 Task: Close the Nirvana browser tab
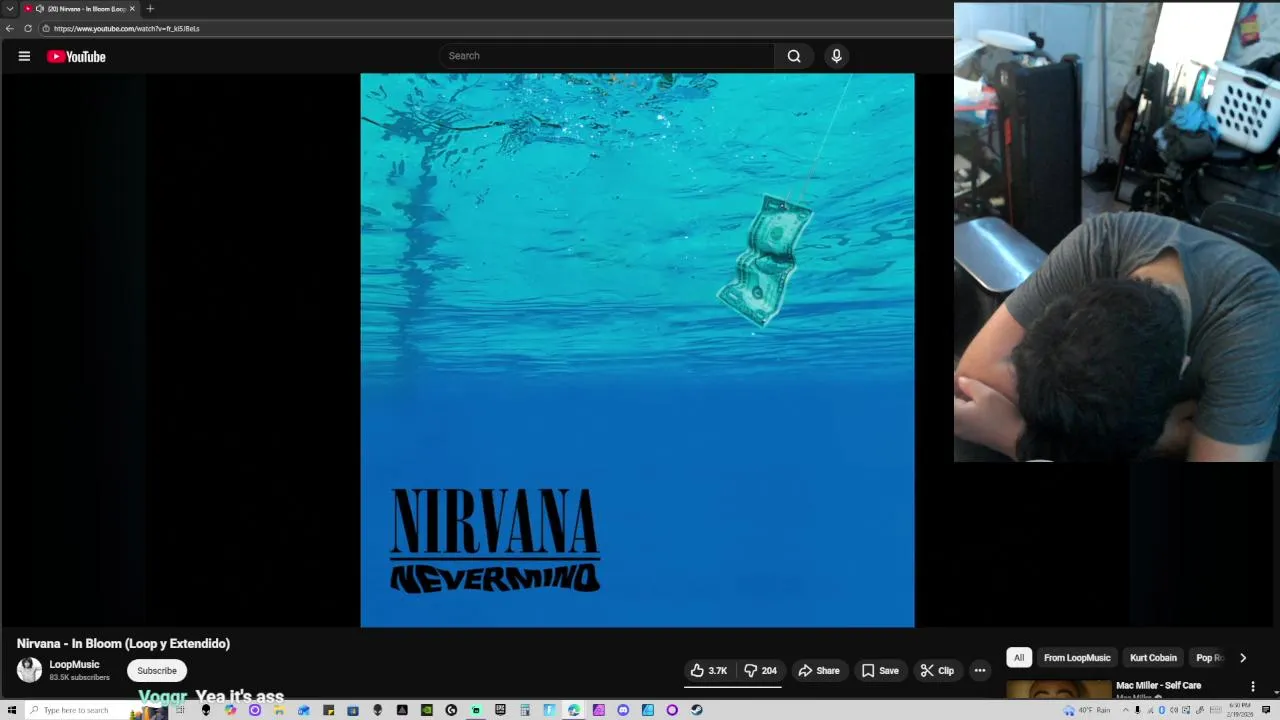132,9
